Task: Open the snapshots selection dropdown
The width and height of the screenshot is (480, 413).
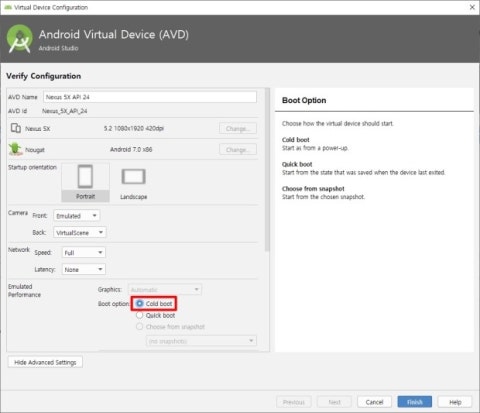Action: coord(201,341)
